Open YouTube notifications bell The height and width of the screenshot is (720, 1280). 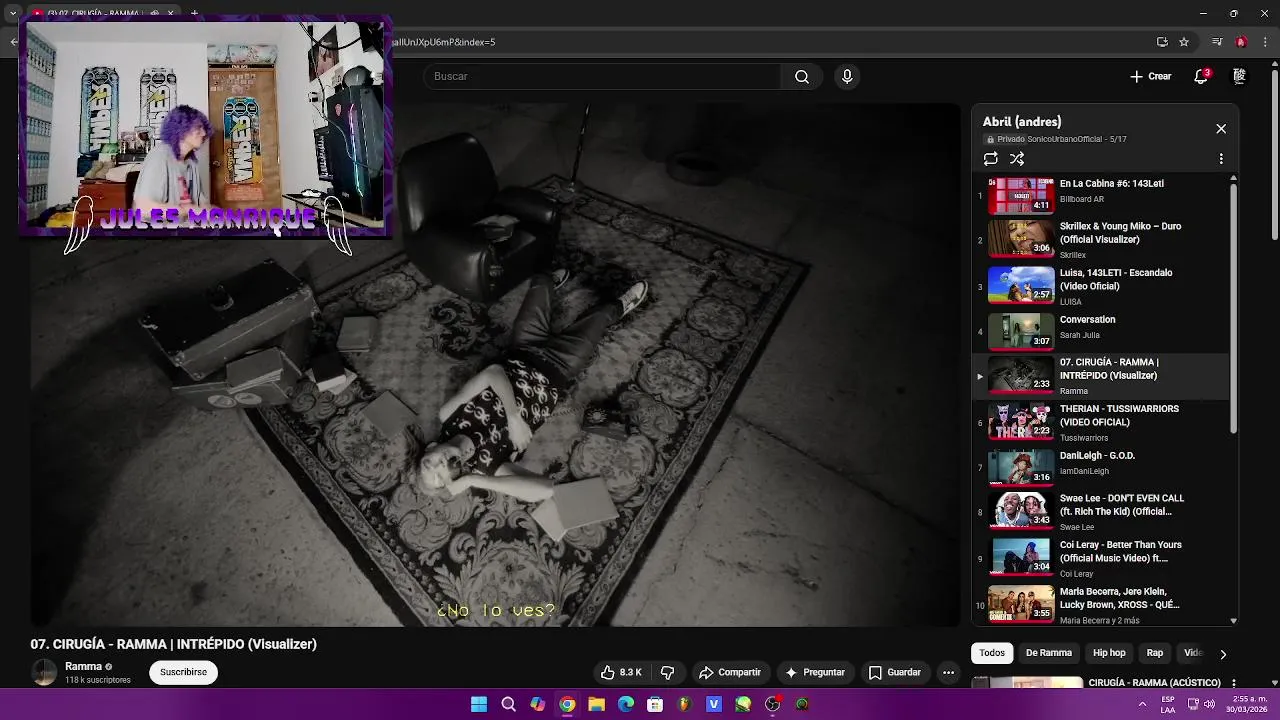coord(1201,77)
